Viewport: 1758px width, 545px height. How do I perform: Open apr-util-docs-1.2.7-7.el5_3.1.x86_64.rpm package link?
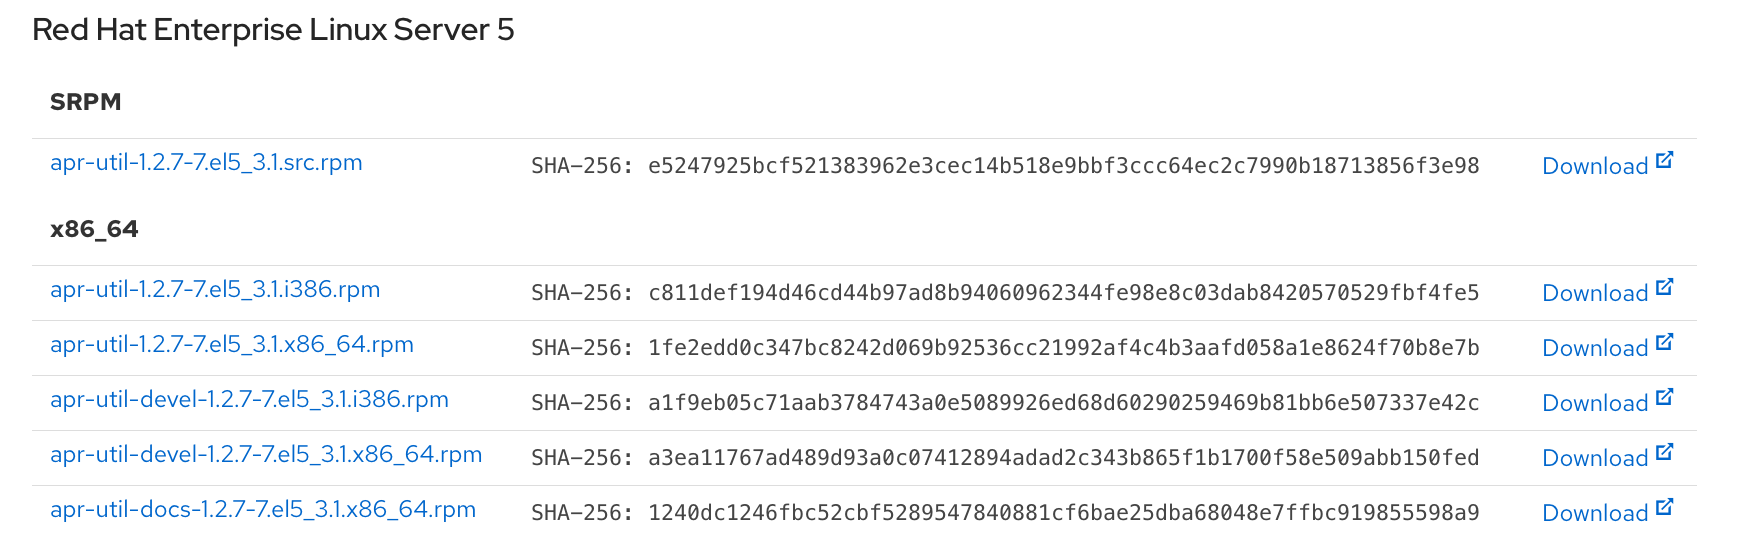263,510
